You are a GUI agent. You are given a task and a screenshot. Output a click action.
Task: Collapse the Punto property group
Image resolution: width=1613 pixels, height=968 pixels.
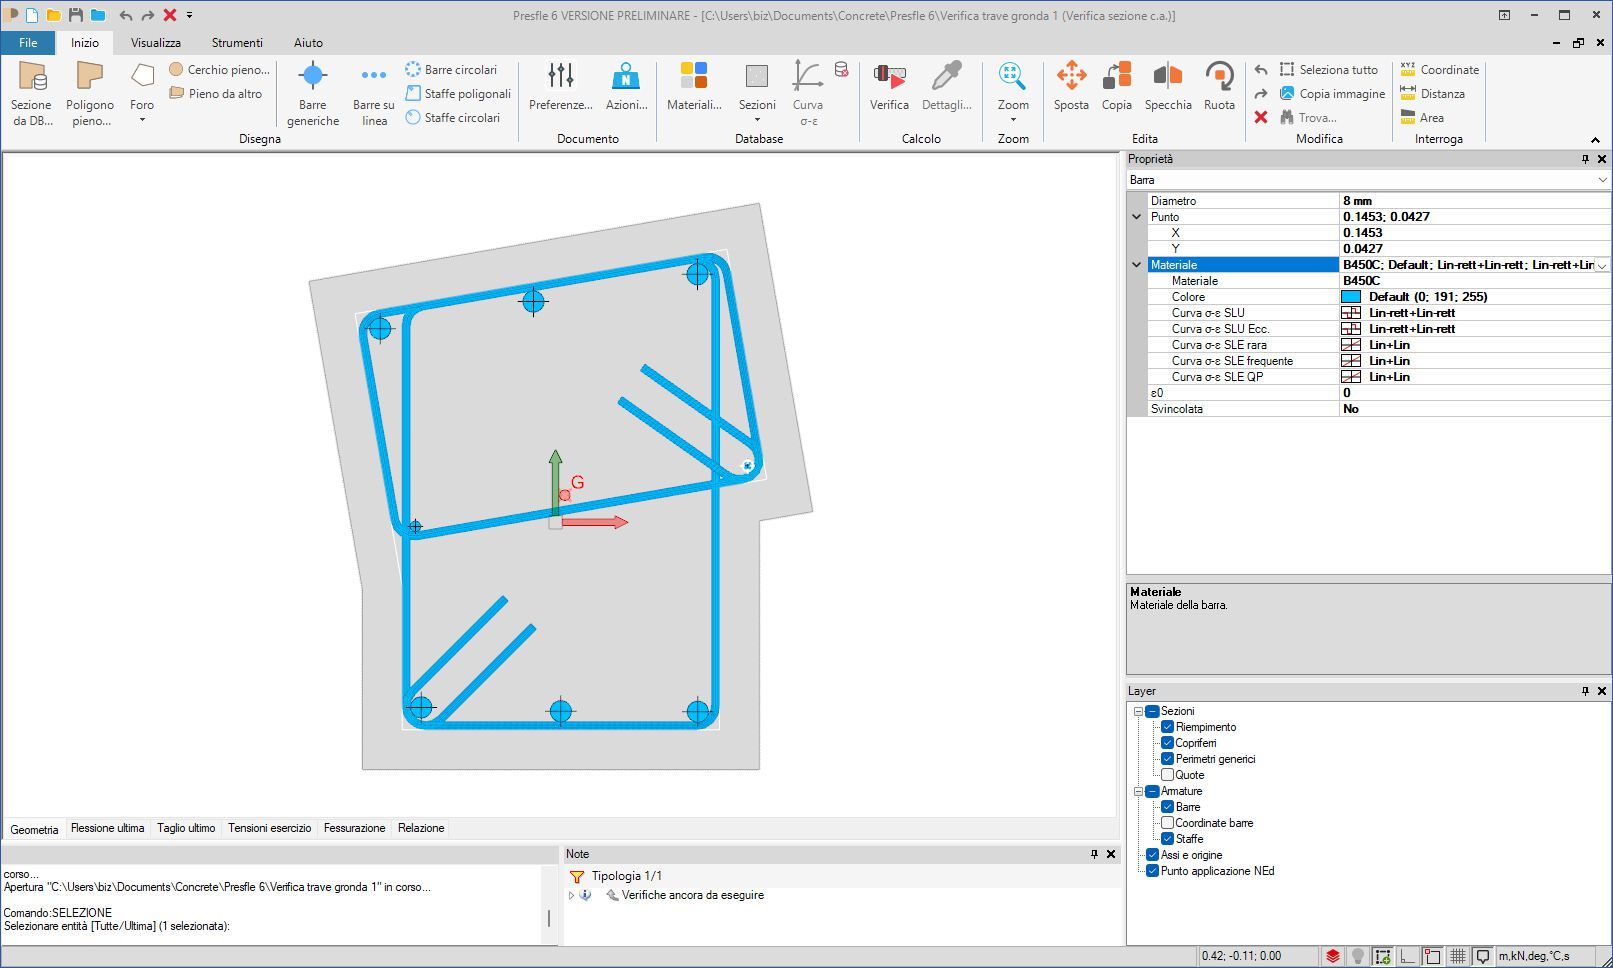[1136, 217]
